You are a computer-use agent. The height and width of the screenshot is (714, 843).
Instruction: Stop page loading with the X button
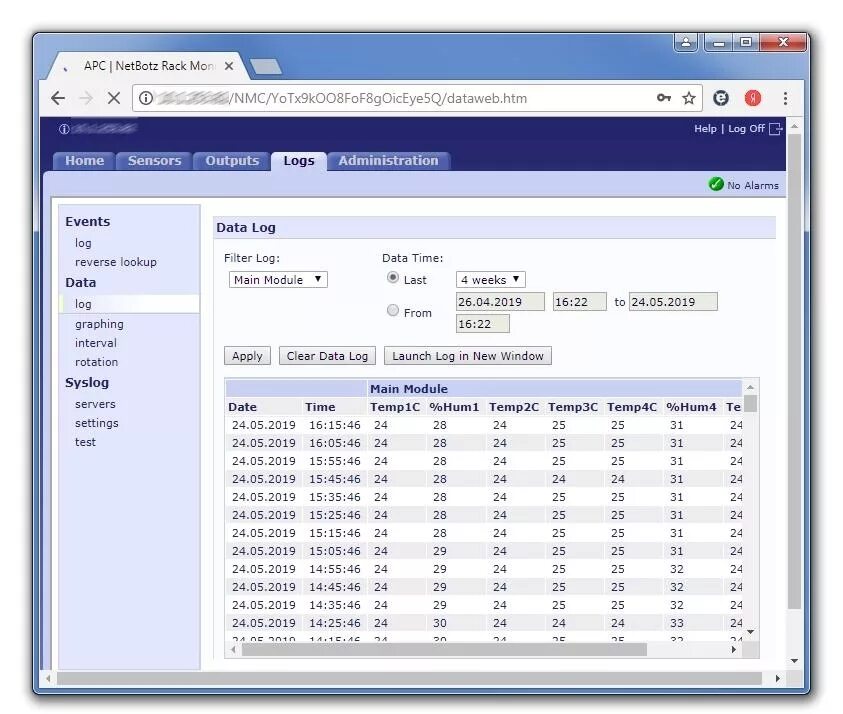pos(114,98)
